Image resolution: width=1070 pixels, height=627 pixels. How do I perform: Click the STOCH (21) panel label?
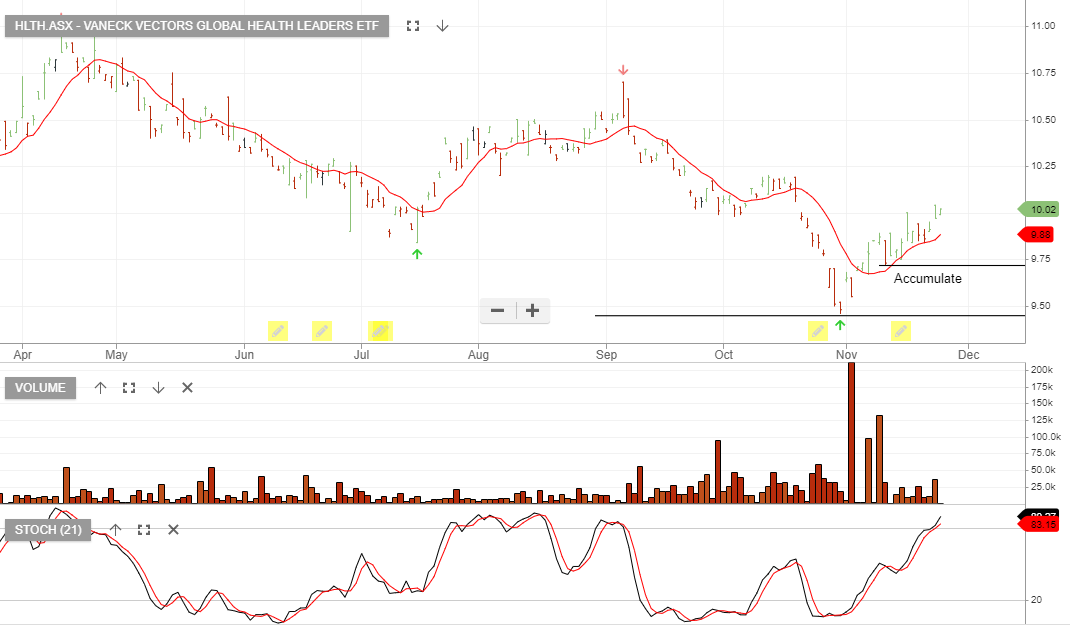(48, 529)
